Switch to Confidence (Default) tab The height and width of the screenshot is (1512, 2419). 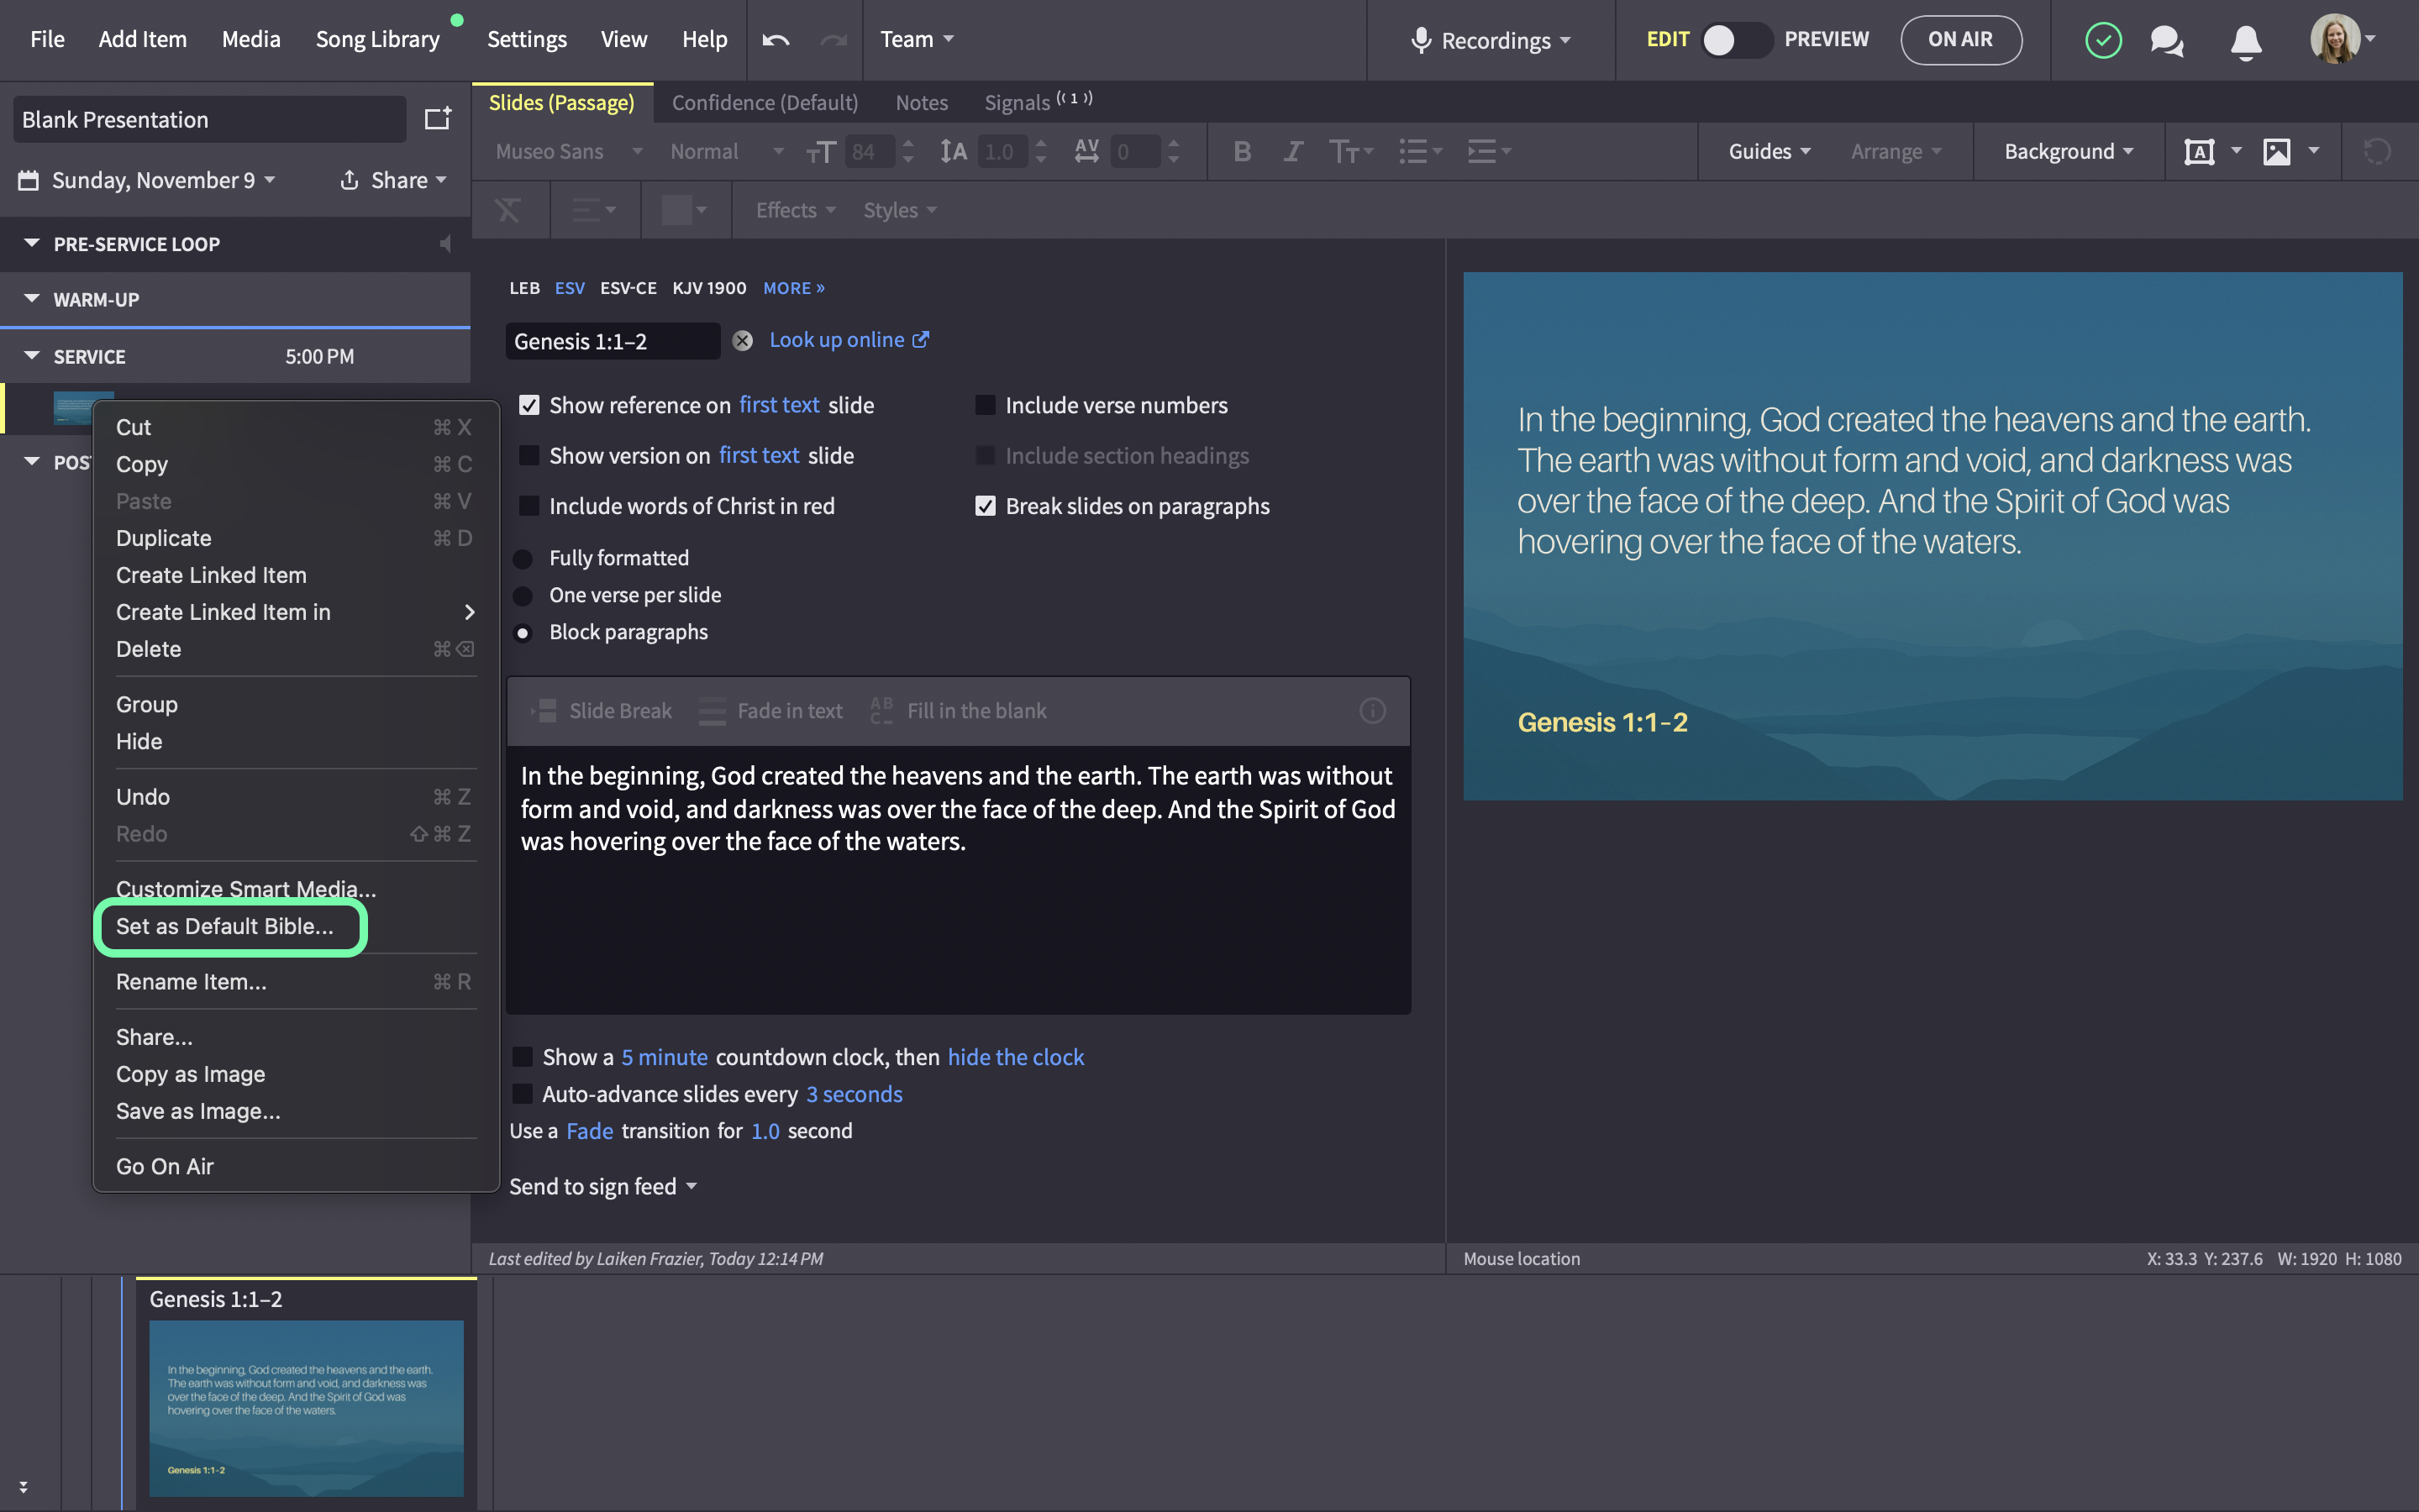pyautogui.click(x=764, y=103)
